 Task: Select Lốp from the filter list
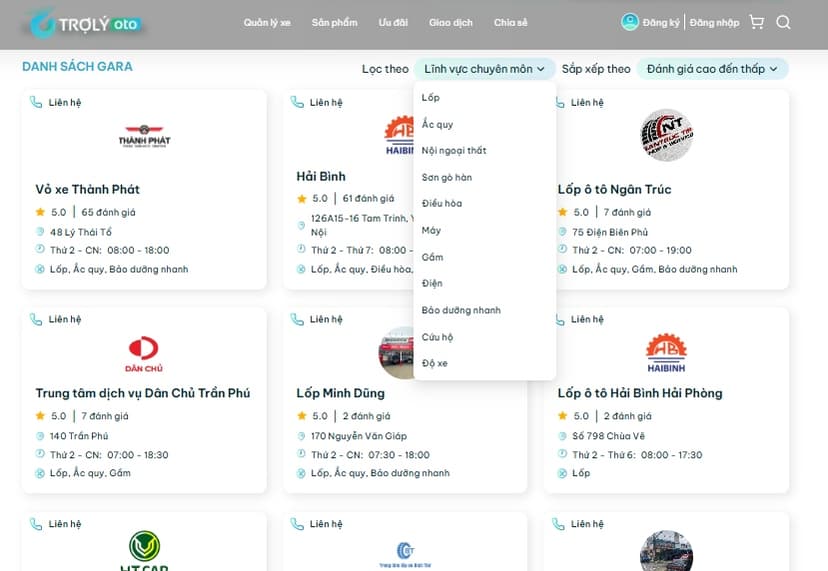click(x=430, y=97)
